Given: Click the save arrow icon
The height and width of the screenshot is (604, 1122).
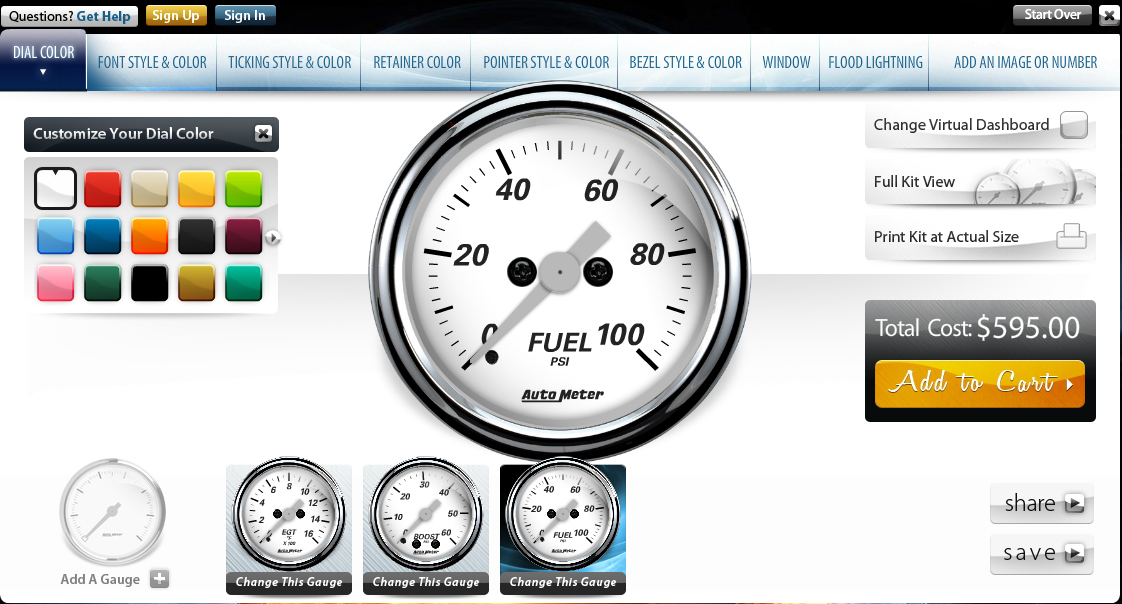Looking at the screenshot, I should coord(1074,553).
